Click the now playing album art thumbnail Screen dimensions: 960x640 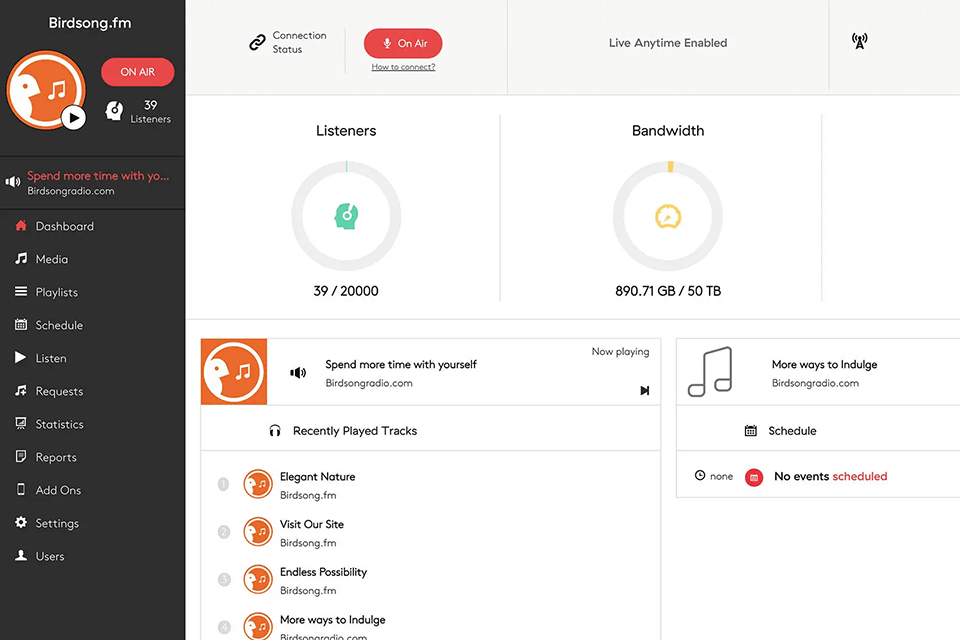tap(234, 372)
